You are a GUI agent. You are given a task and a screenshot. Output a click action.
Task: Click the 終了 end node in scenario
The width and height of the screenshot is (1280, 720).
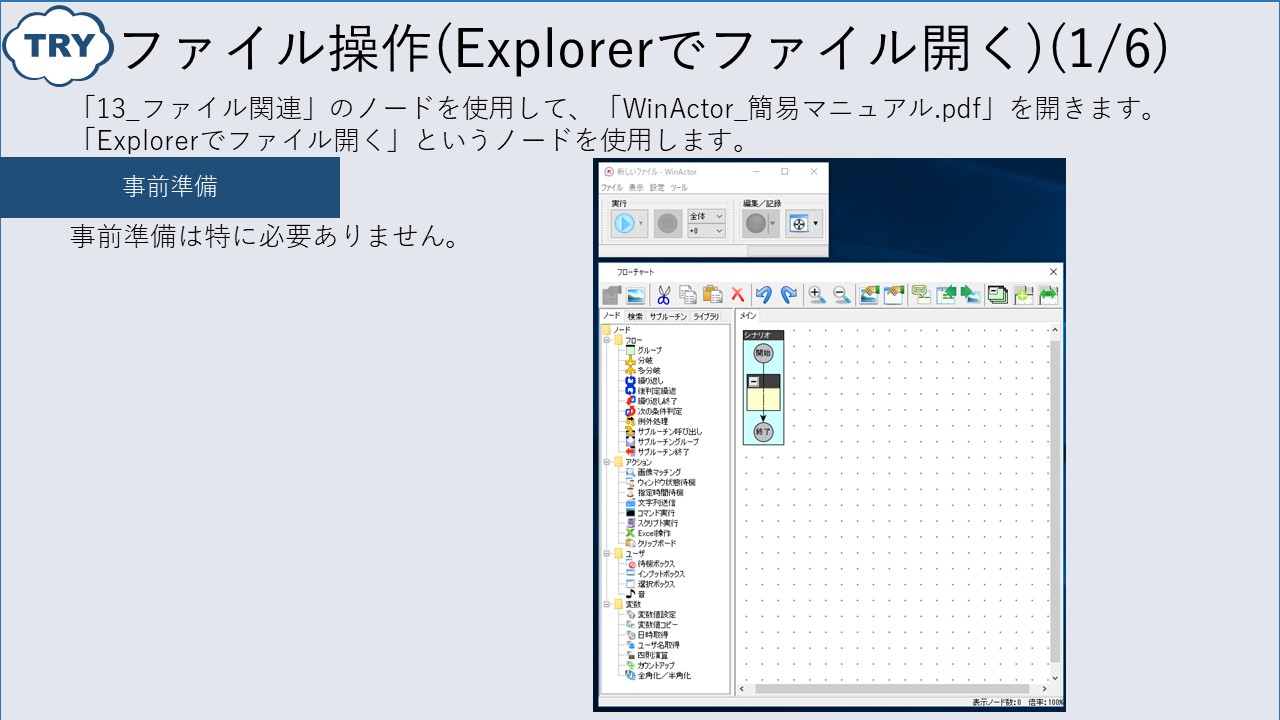click(x=763, y=432)
